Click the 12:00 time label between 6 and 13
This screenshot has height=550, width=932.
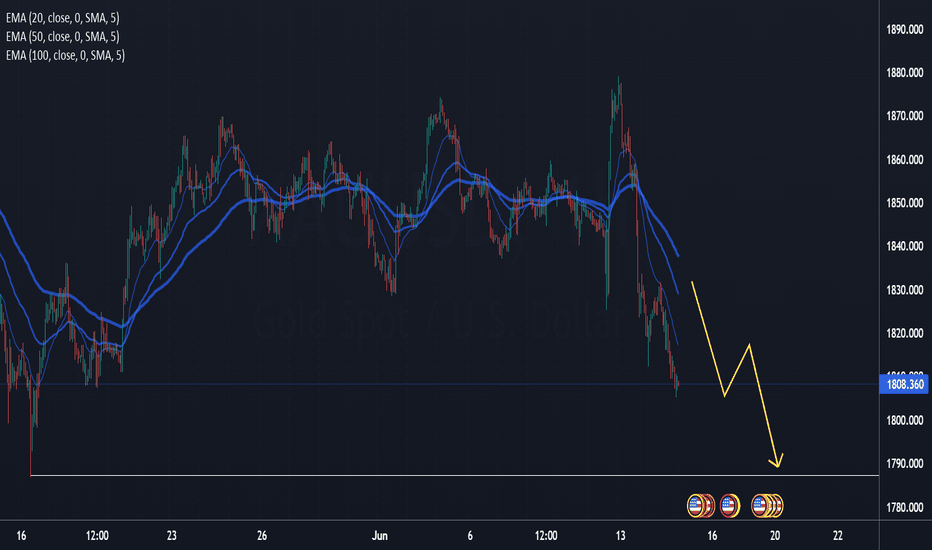pyautogui.click(x=546, y=536)
